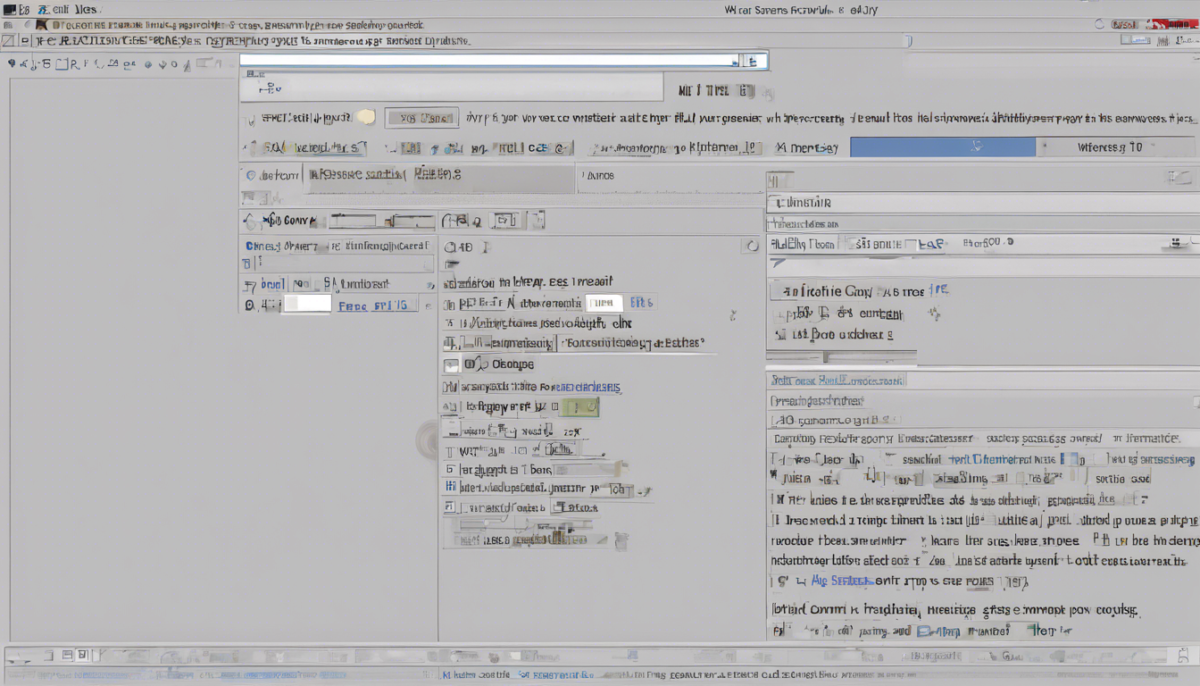The image size is (1200, 686).
Task: Select the blue highlighted tab in the tab row
Action: click(x=942, y=147)
